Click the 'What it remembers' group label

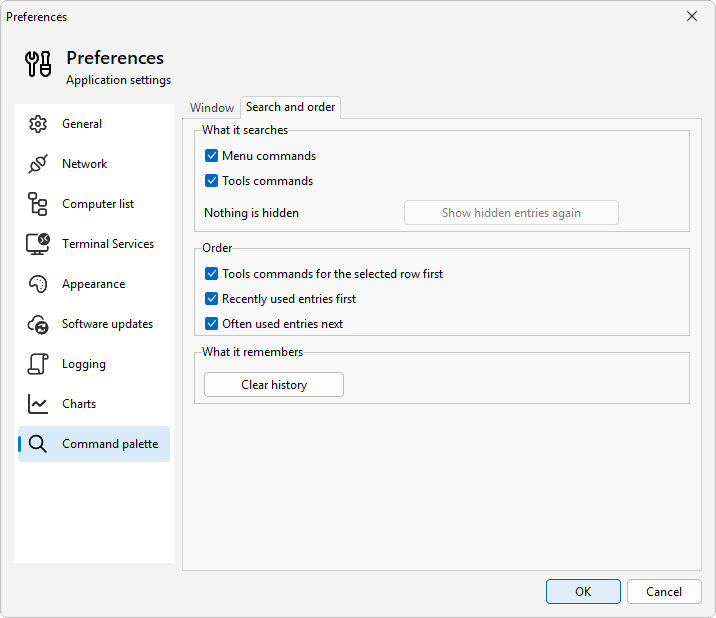[253, 352]
